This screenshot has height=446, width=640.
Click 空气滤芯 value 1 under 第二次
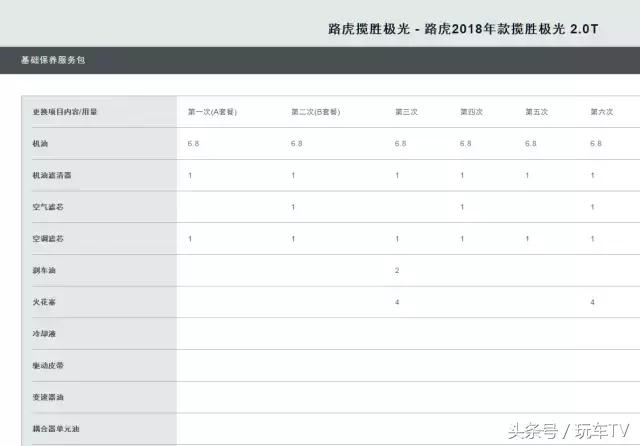pyautogui.click(x=293, y=207)
